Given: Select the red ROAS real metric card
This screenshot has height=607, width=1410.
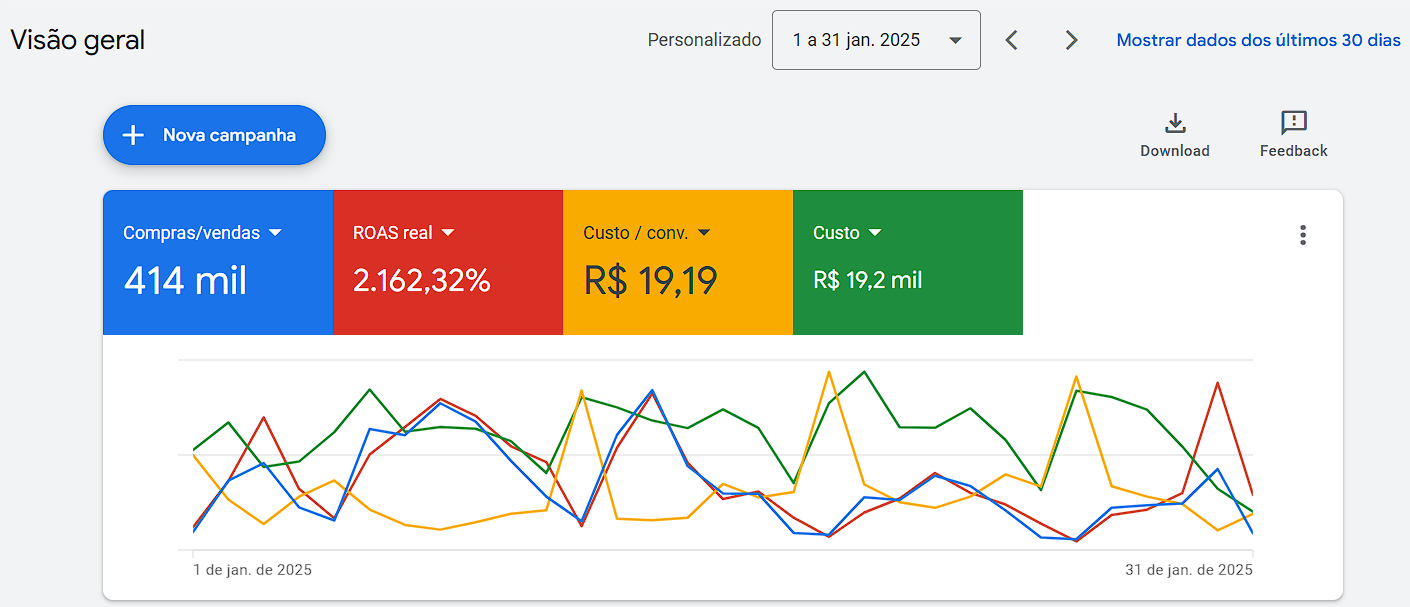Looking at the screenshot, I should 448,262.
